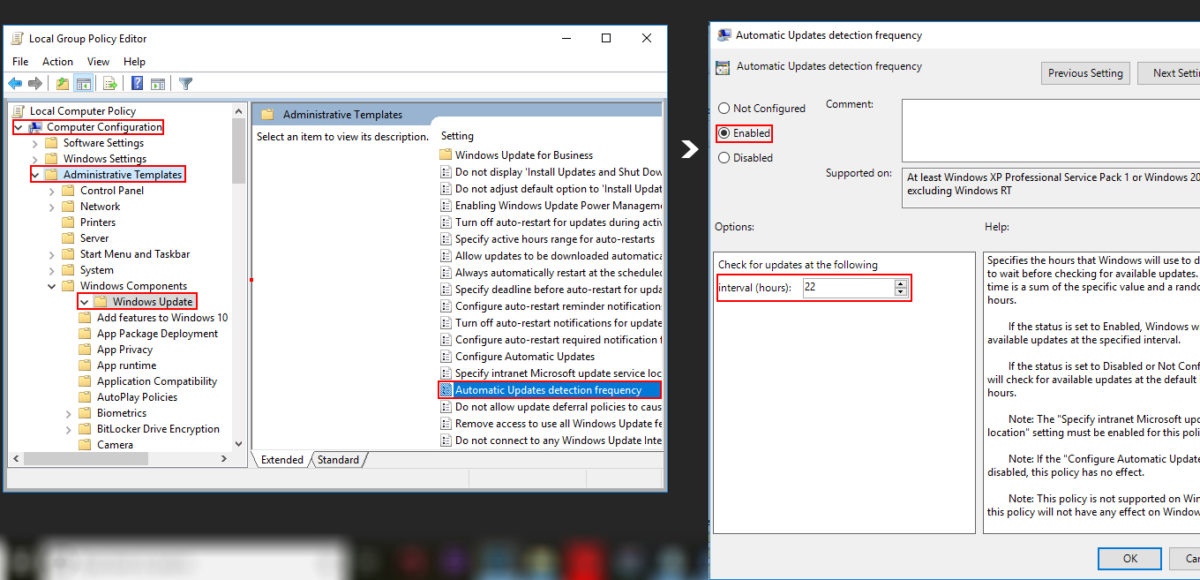
Task: Click the OK button
Action: (1129, 559)
